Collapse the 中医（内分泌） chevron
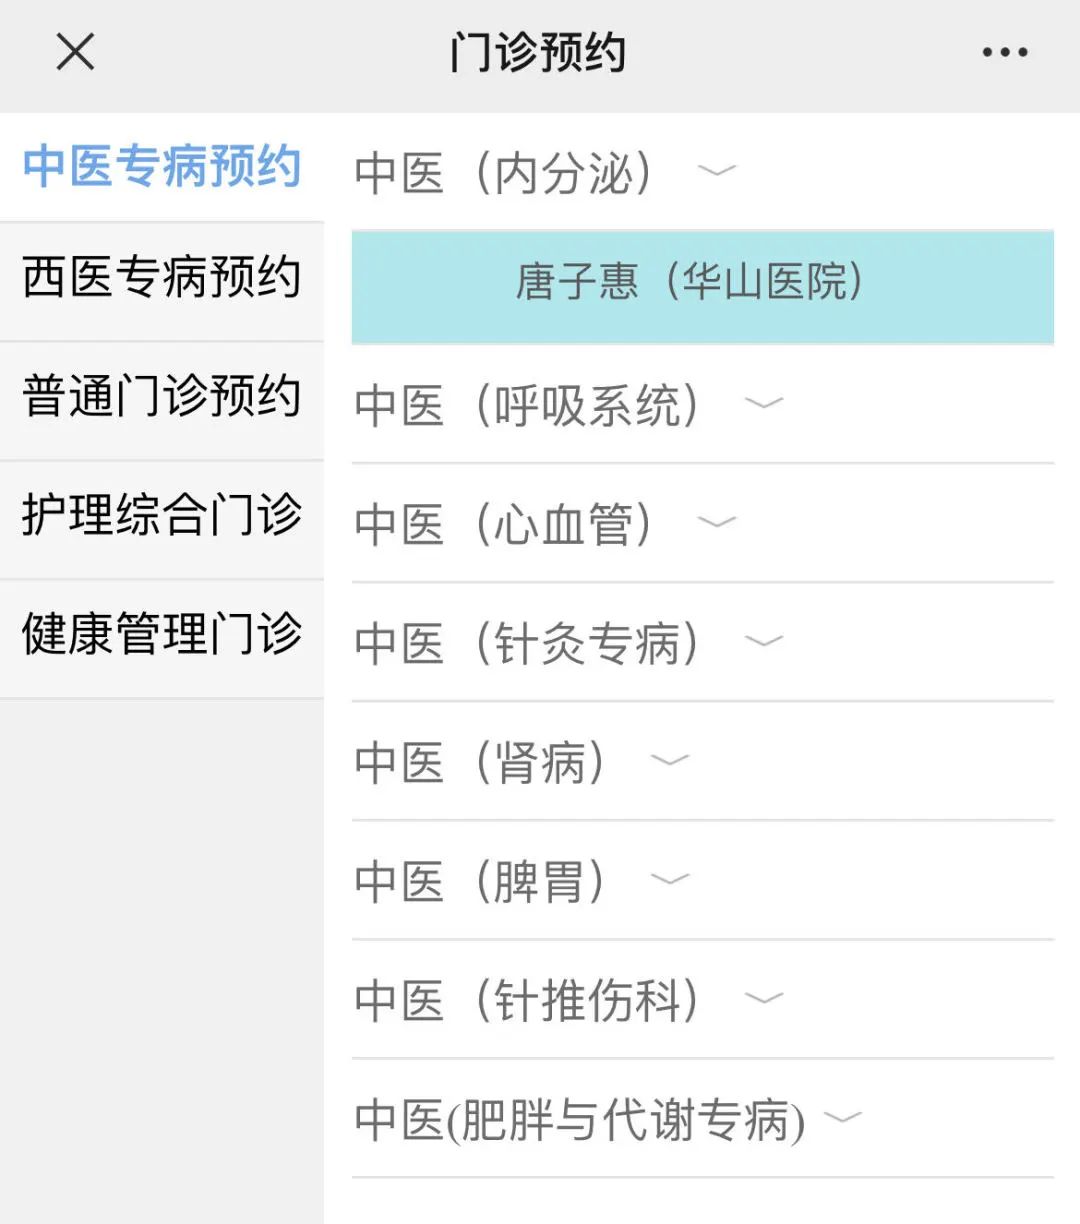 pos(716,171)
